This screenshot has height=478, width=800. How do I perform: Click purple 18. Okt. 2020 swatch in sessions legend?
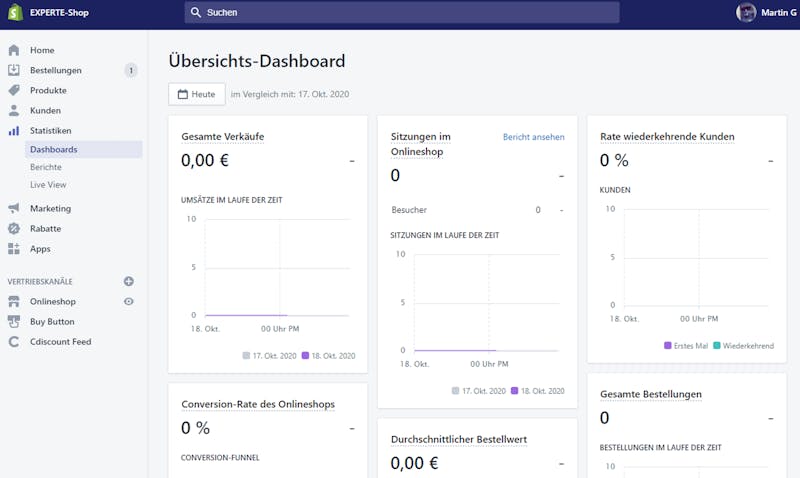514,391
